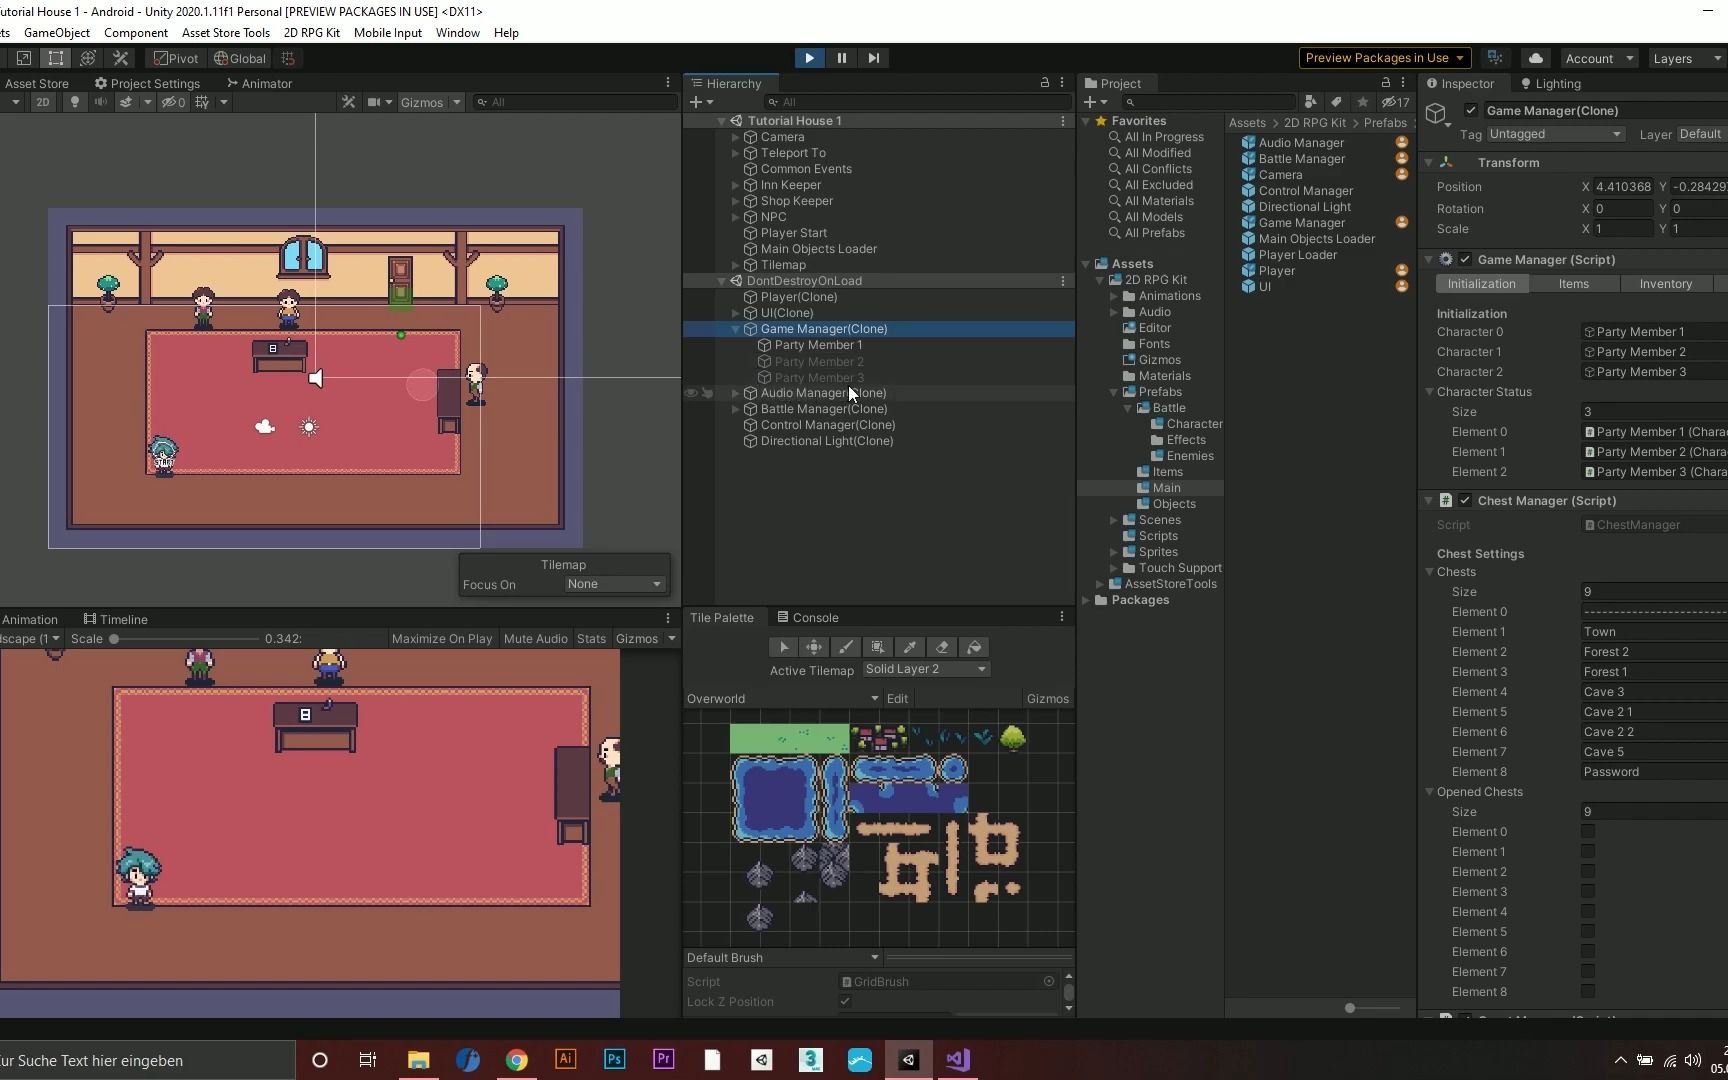1728x1080 pixels.
Task: Disable the Chest Manager script checkbox
Action: pos(1465,501)
